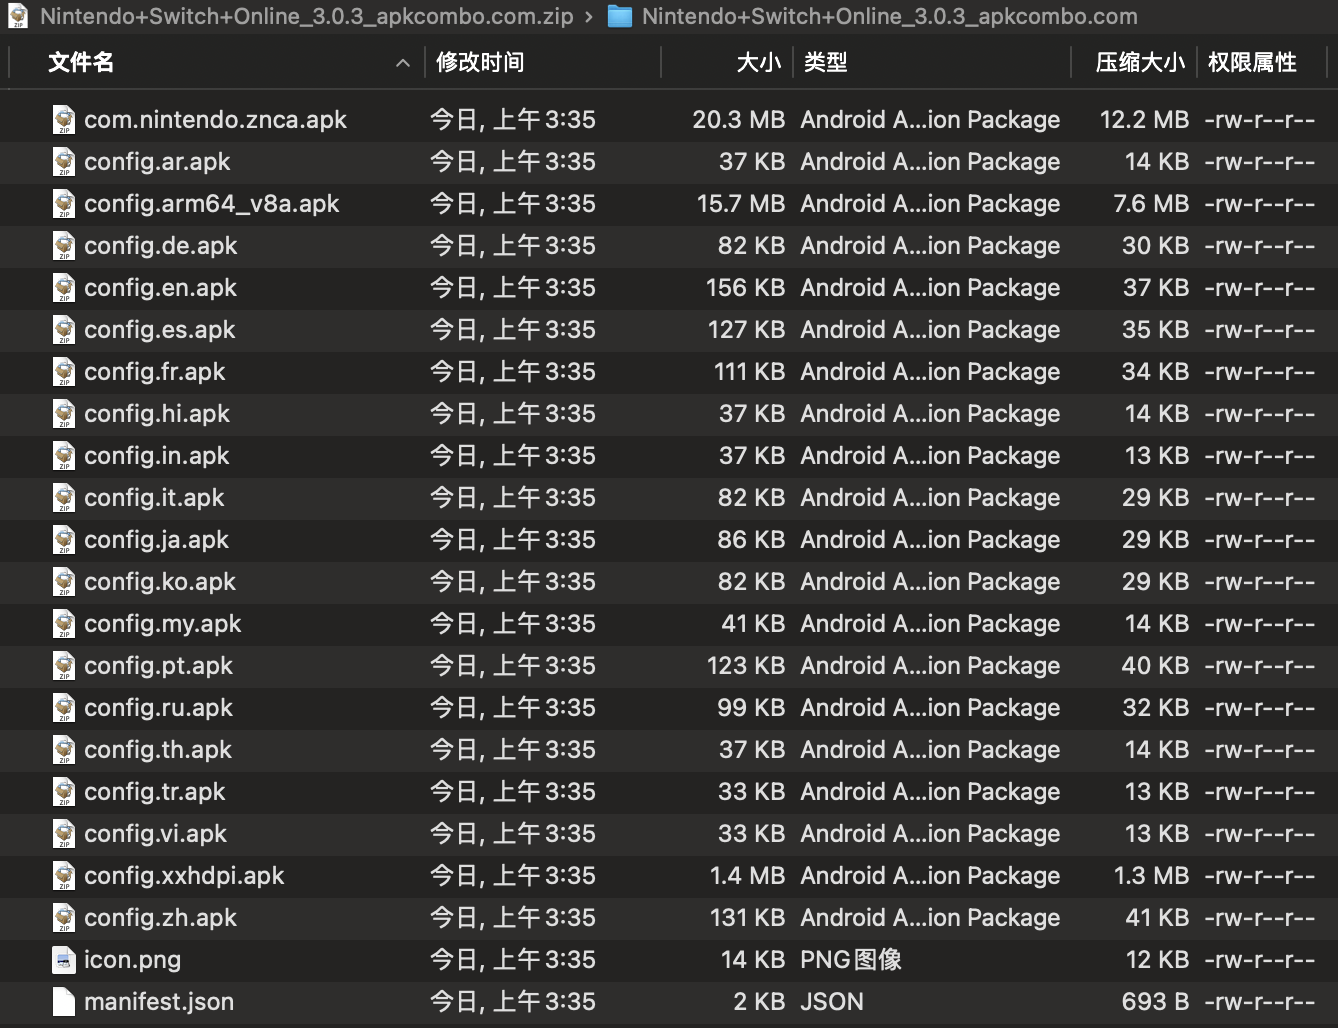The height and width of the screenshot is (1028, 1338).
Task: Click the manifest.json document icon
Action: [64, 1002]
